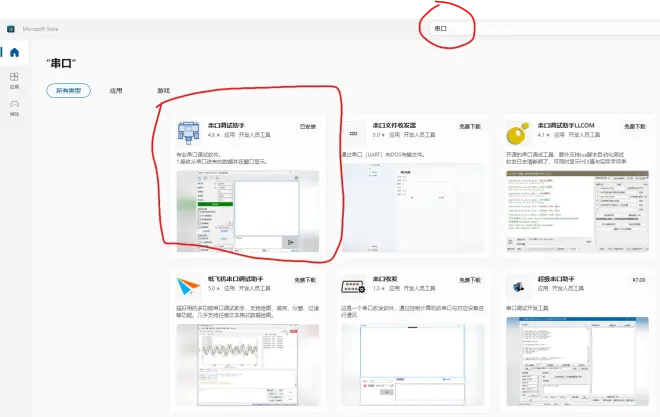The width and height of the screenshot is (660, 417).
Task: Click the Microsoft Store logo icon
Action: (11, 29)
